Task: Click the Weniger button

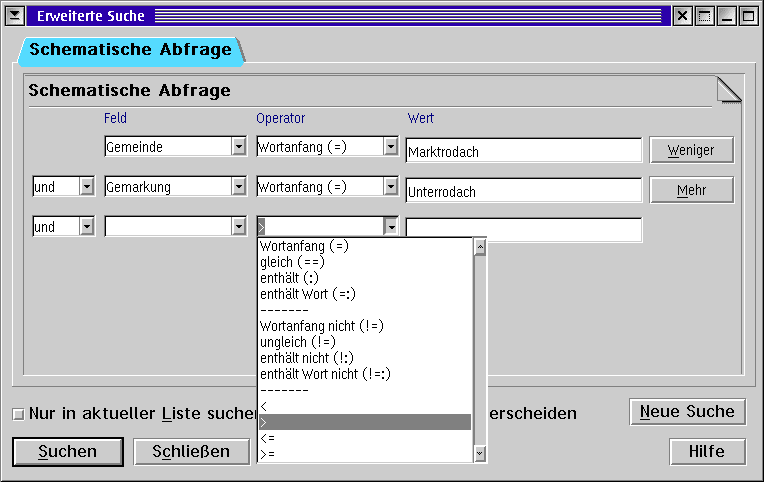Action: (x=691, y=150)
